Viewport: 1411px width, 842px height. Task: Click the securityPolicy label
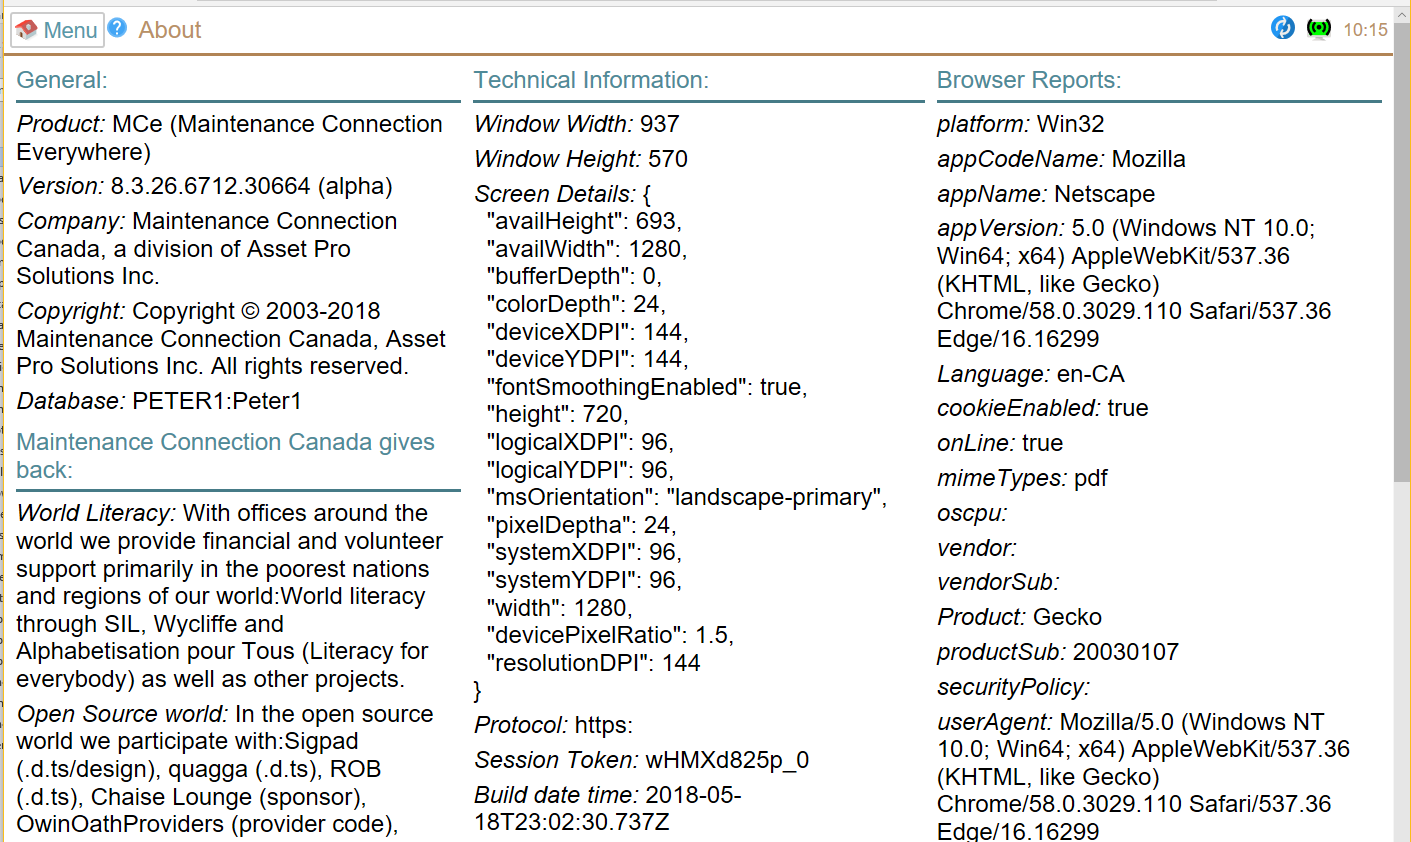tap(1013, 687)
